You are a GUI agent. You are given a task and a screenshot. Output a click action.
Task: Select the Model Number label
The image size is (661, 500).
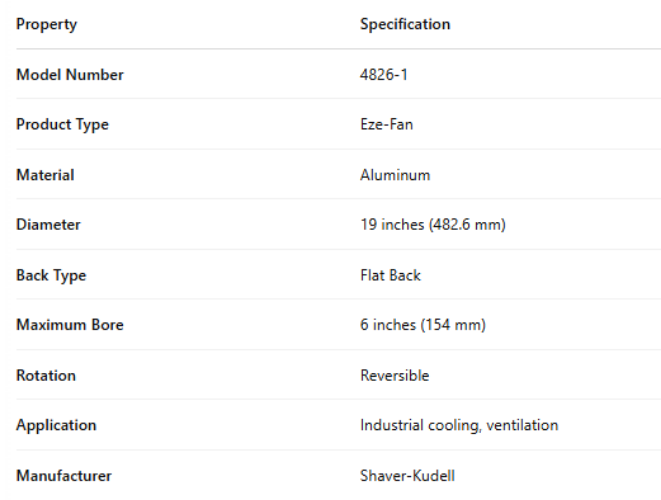70,75
